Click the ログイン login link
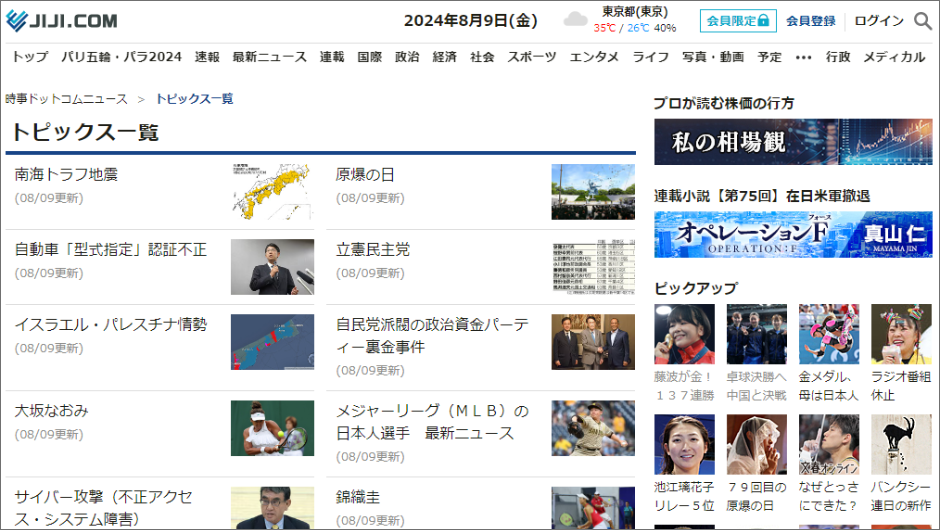 [x=878, y=21]
